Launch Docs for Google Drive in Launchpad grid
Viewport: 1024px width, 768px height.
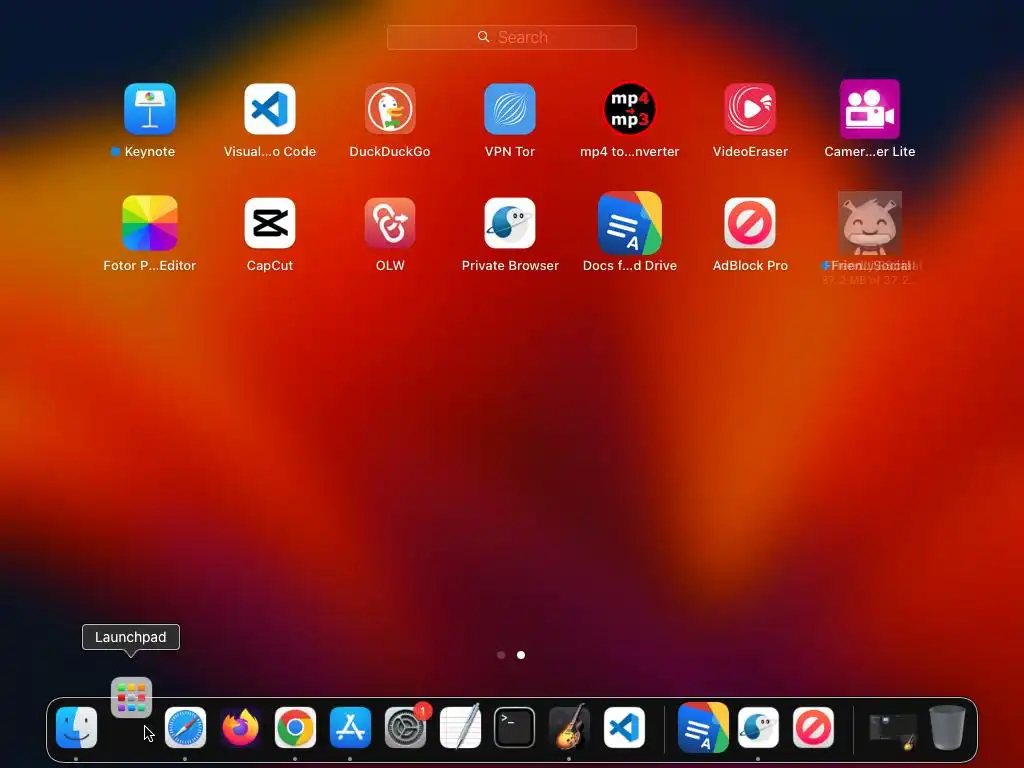pos(630,223)
